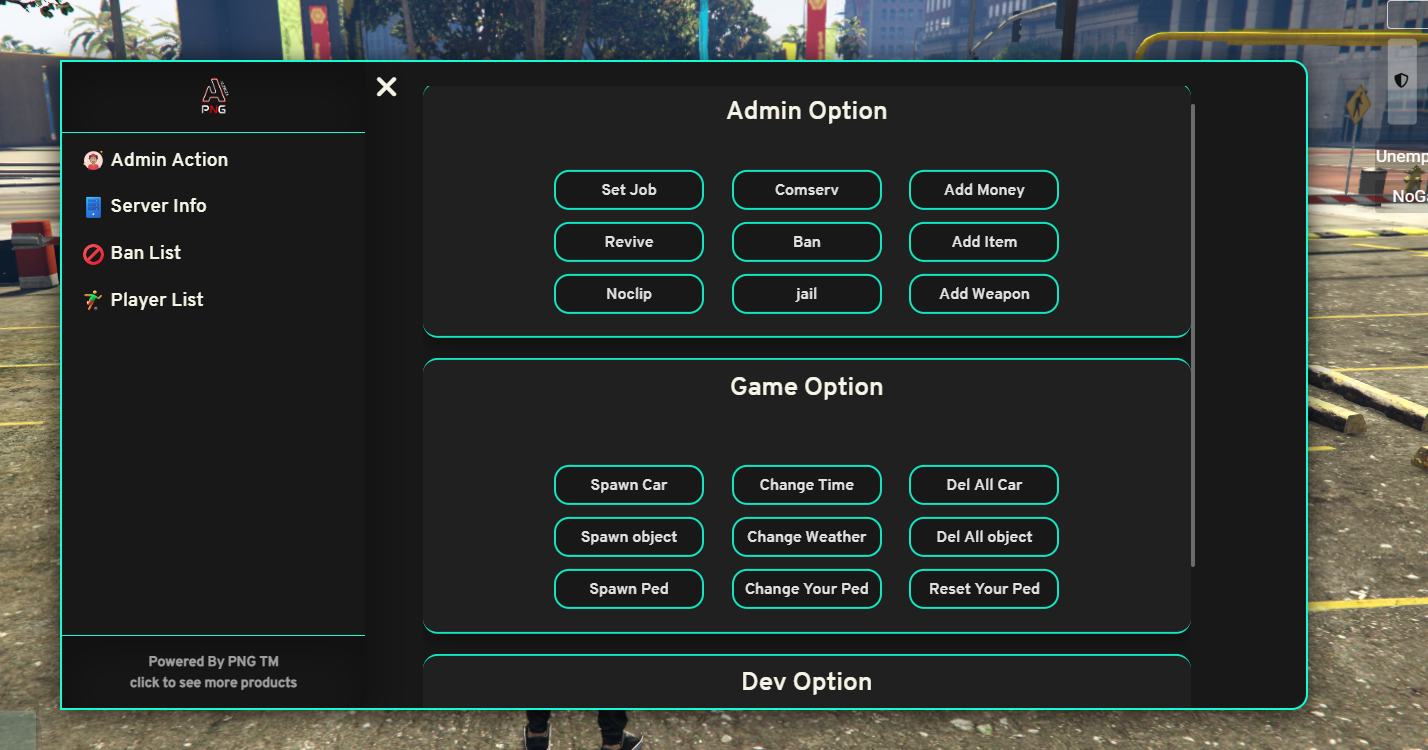
Task: Click the PNG logo at panel top
Action: coord(214,97)
